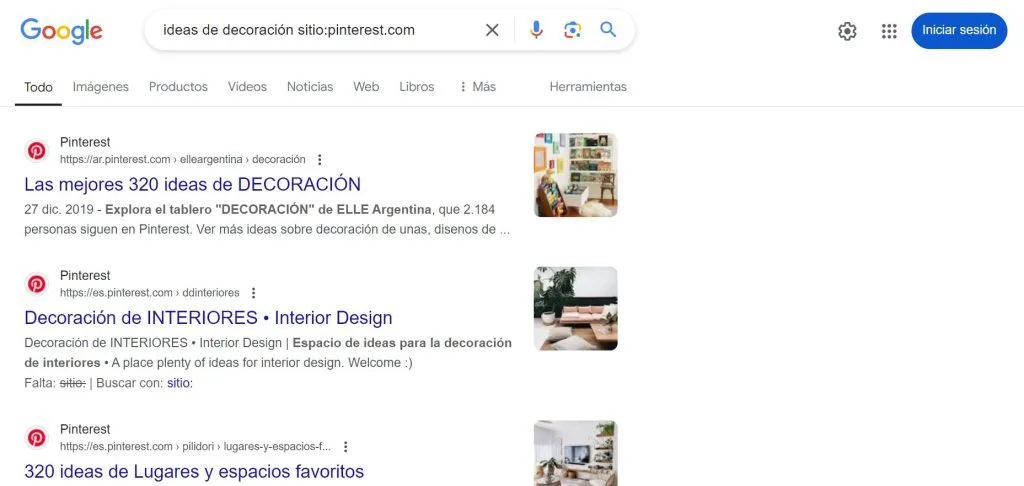Open three-dot menu next to elleargentina URL

(x=319, y=159)
